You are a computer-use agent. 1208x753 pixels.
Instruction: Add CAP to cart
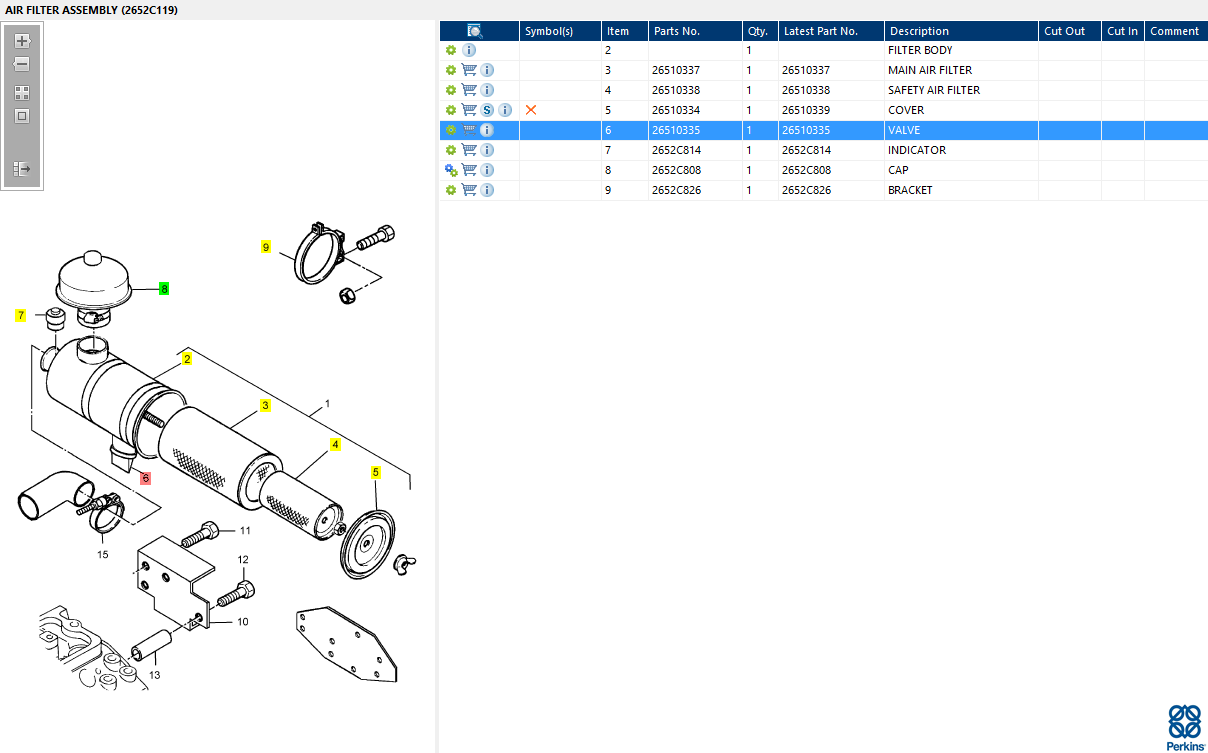(x=469, y=170)
